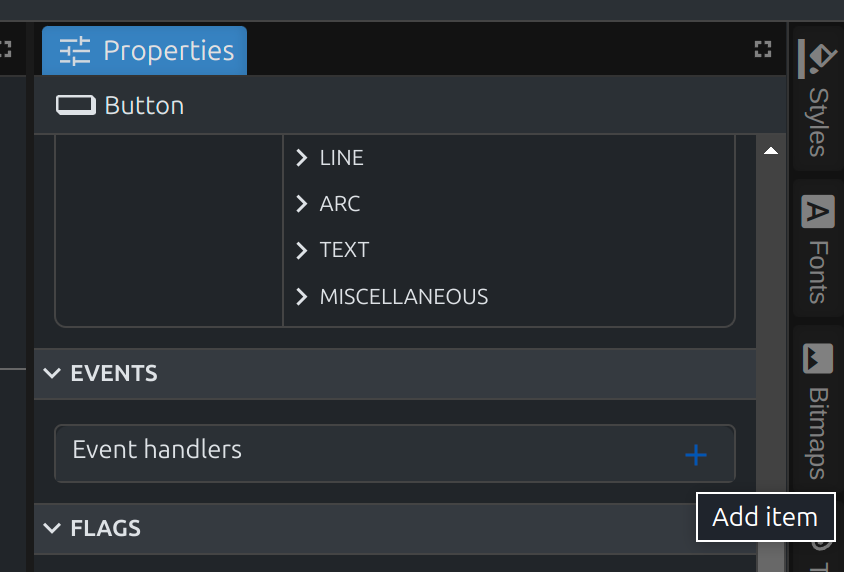Expand the ARC style group
Screen dimensions: 844x572
click(302, 204)
